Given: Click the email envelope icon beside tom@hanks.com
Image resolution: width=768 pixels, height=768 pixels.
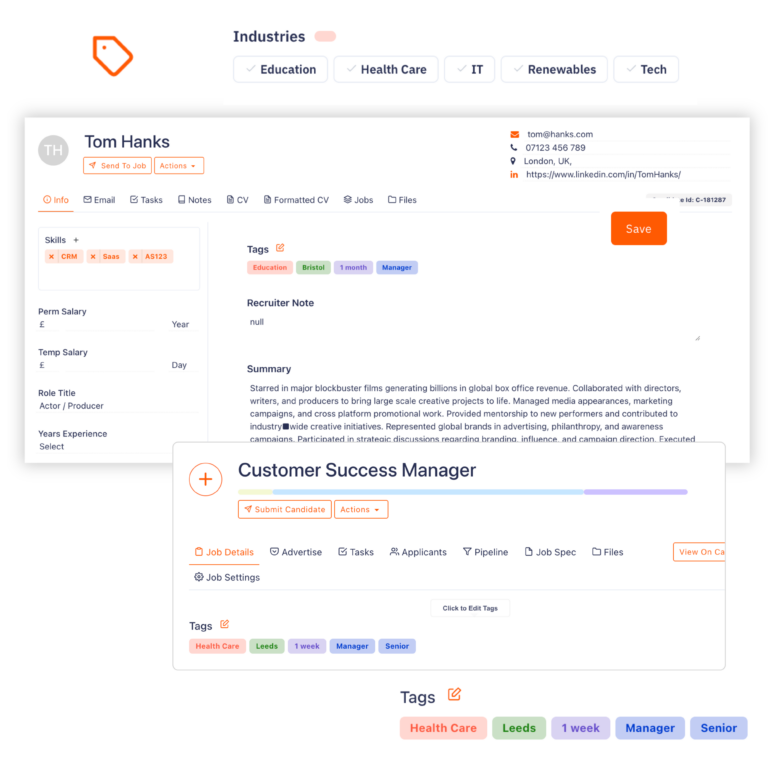Looking at the screenshot, I should click(x=514, y=134).
